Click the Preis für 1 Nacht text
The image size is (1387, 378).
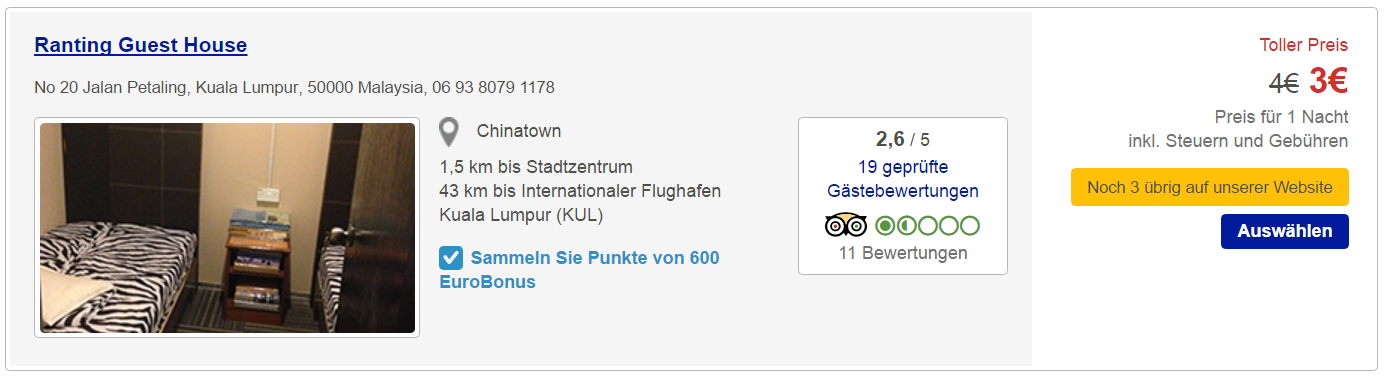[1281, 116]
